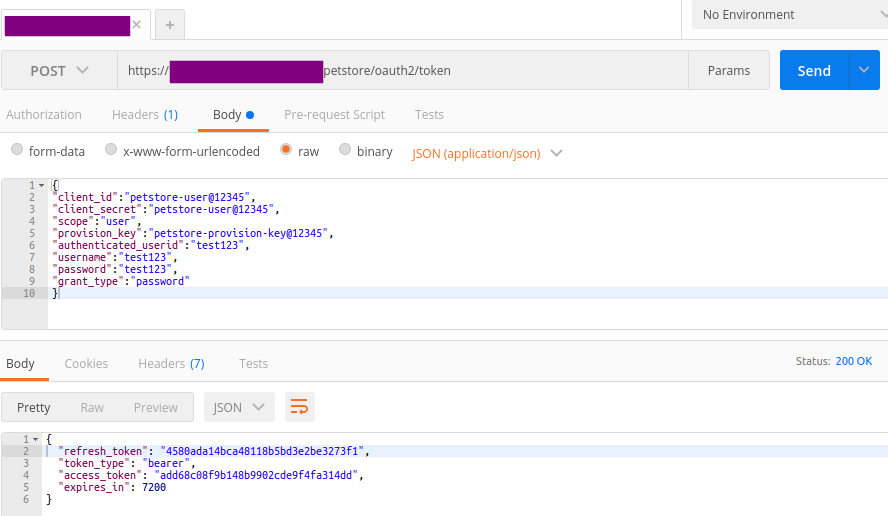Select the binary body option
888x516 pixels.
point(345,151)
